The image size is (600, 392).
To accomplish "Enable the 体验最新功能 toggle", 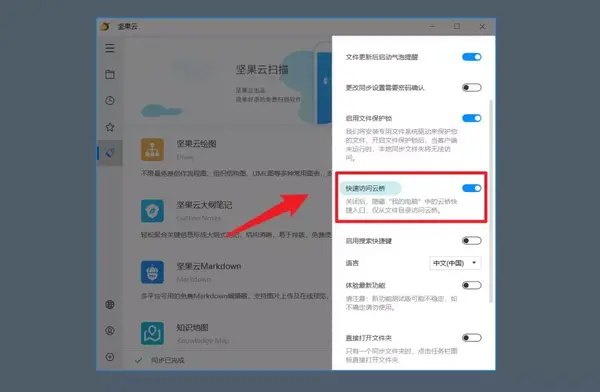I will pyautogui.click(x=471, y=285).
